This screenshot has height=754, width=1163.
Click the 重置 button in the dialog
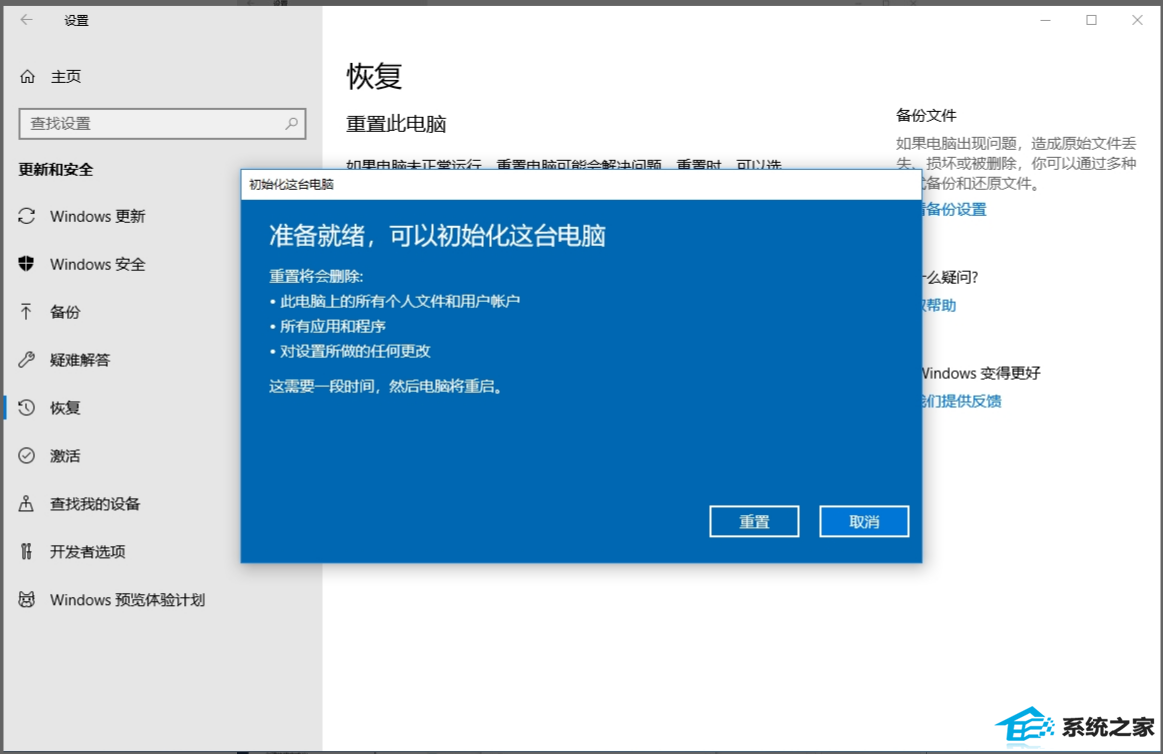click(x=754, y=521)
